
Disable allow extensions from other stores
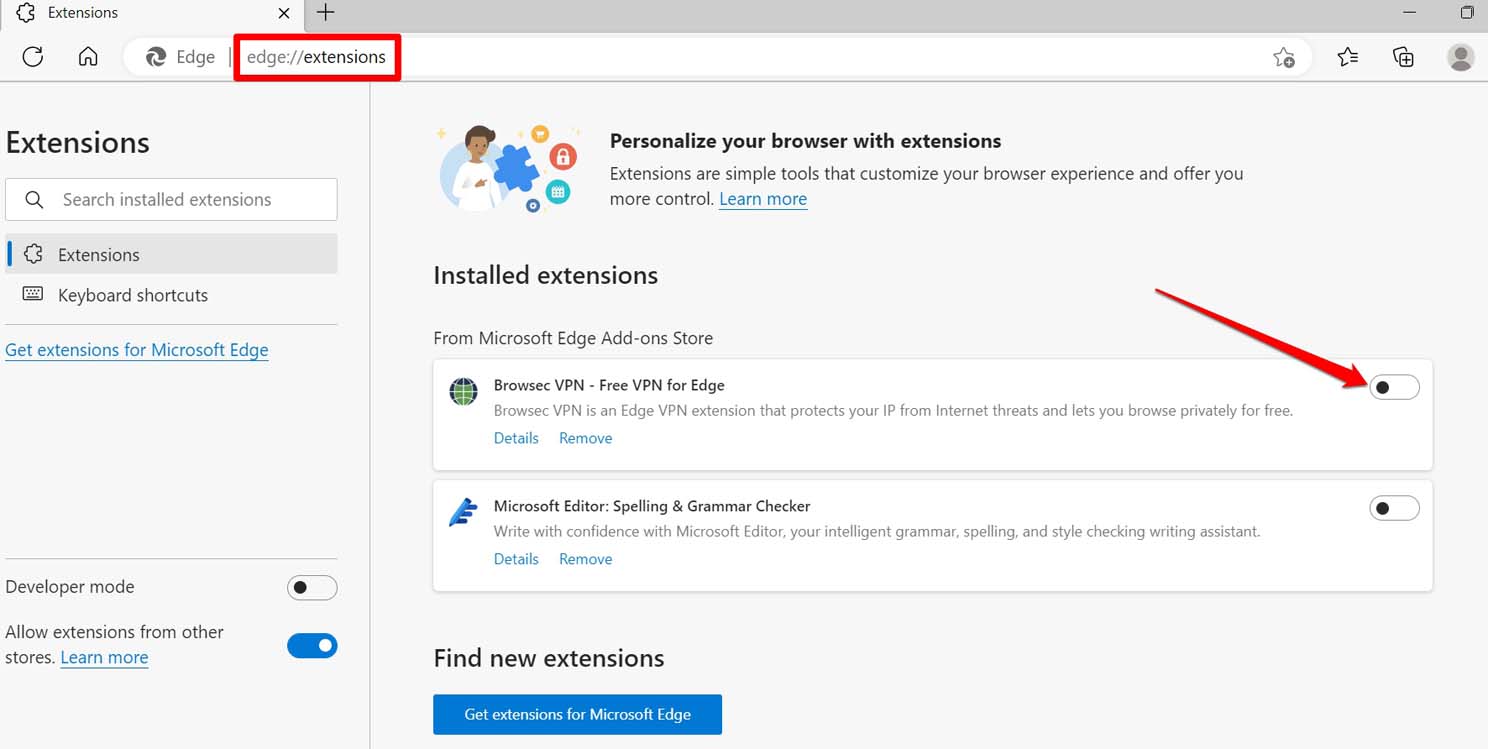[311, 645]
